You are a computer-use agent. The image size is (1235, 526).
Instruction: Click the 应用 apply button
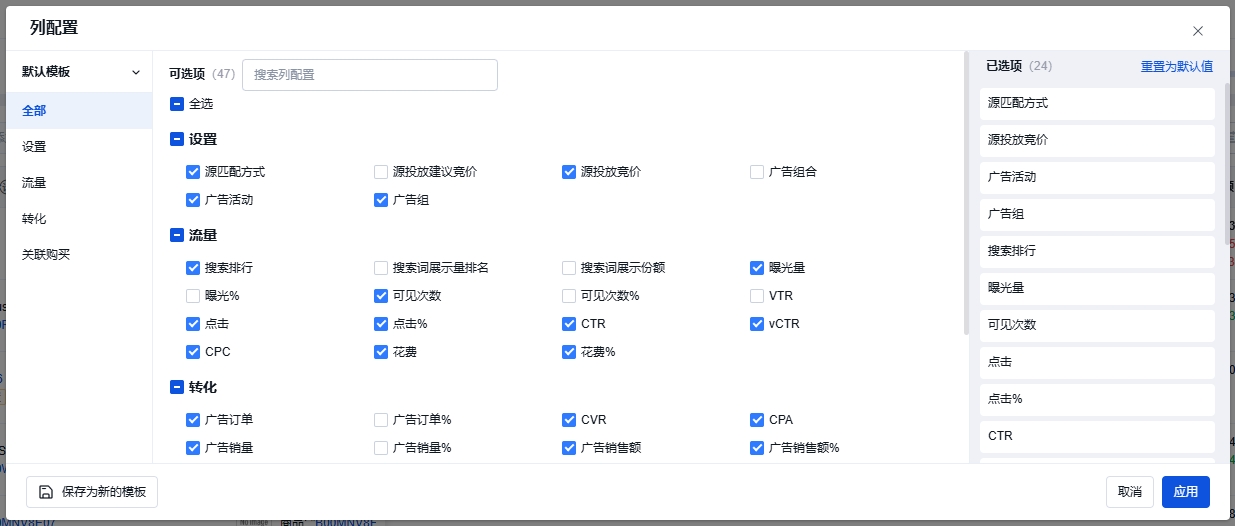coord(1185,492)
